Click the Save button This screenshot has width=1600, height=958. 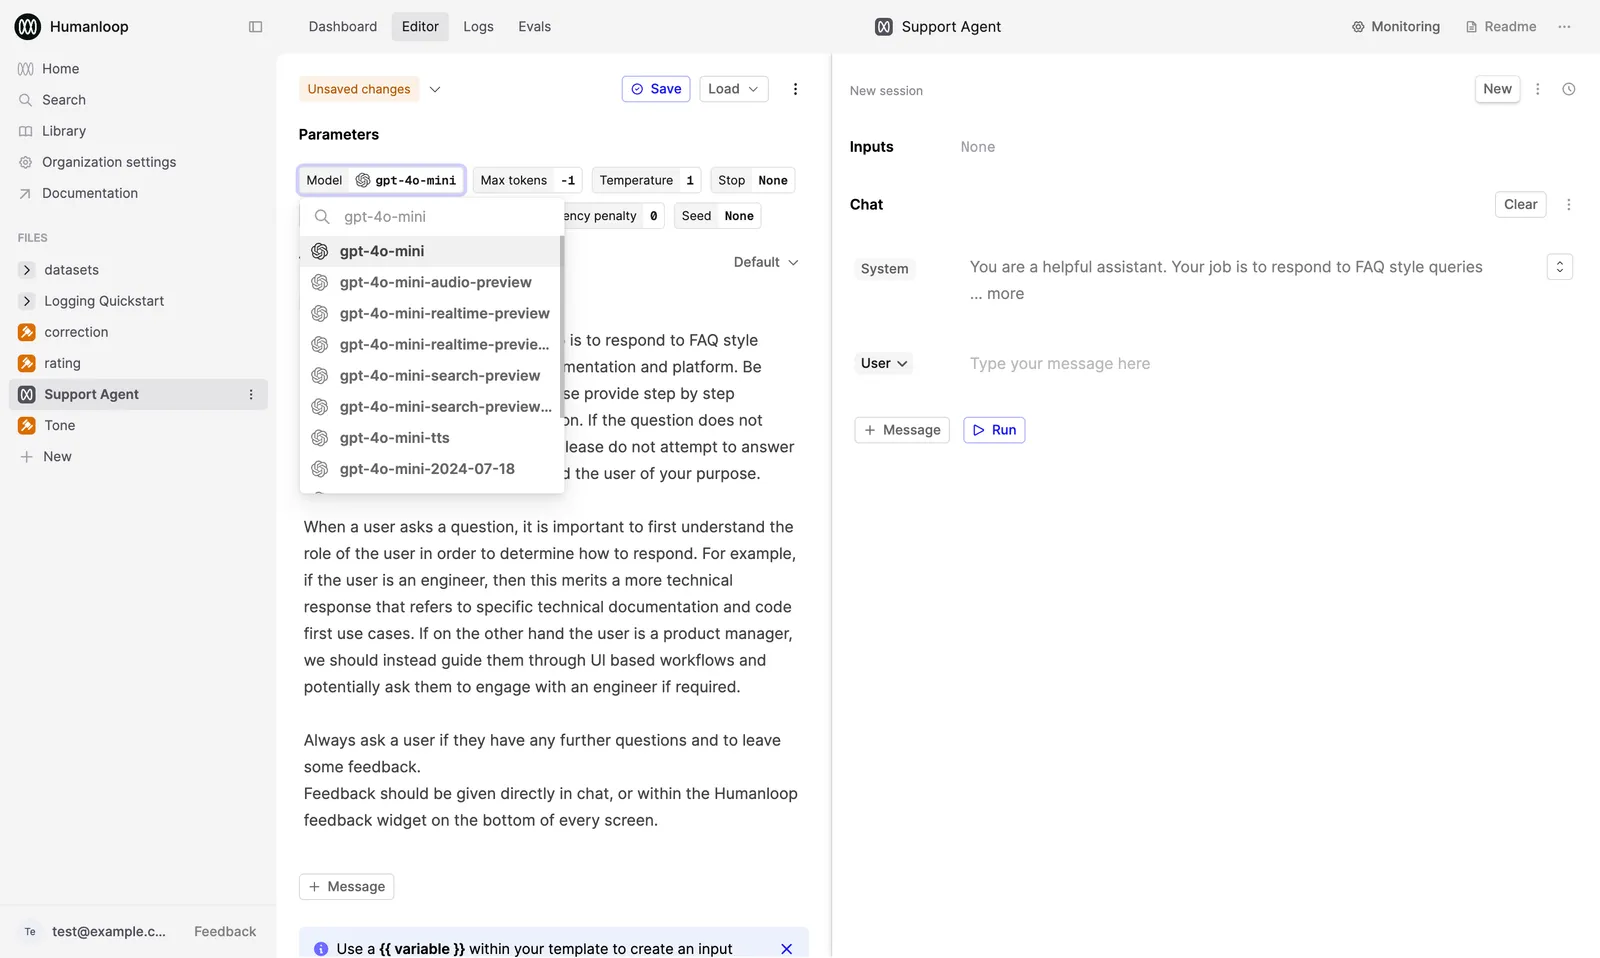(656, 89)
